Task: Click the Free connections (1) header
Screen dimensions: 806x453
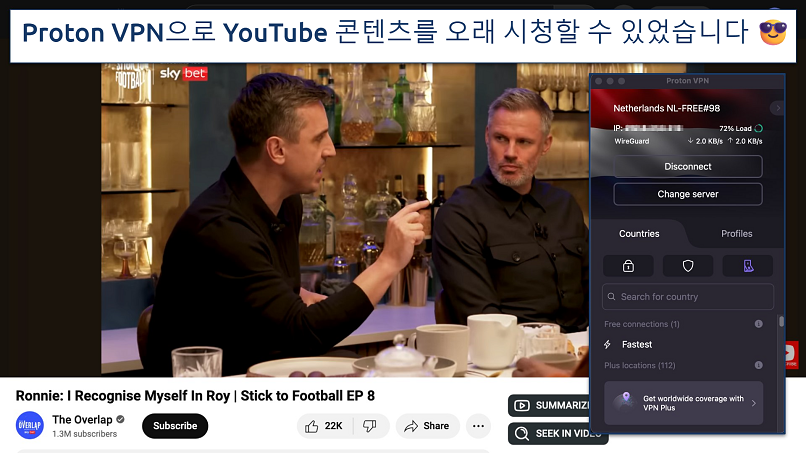Action: [642, 324]
